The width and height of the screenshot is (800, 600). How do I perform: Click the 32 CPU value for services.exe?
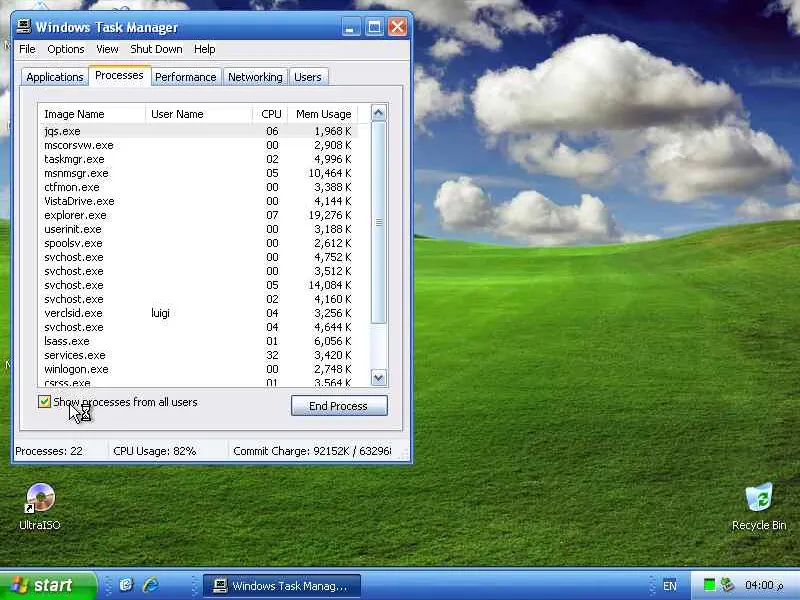pos(272,355)
